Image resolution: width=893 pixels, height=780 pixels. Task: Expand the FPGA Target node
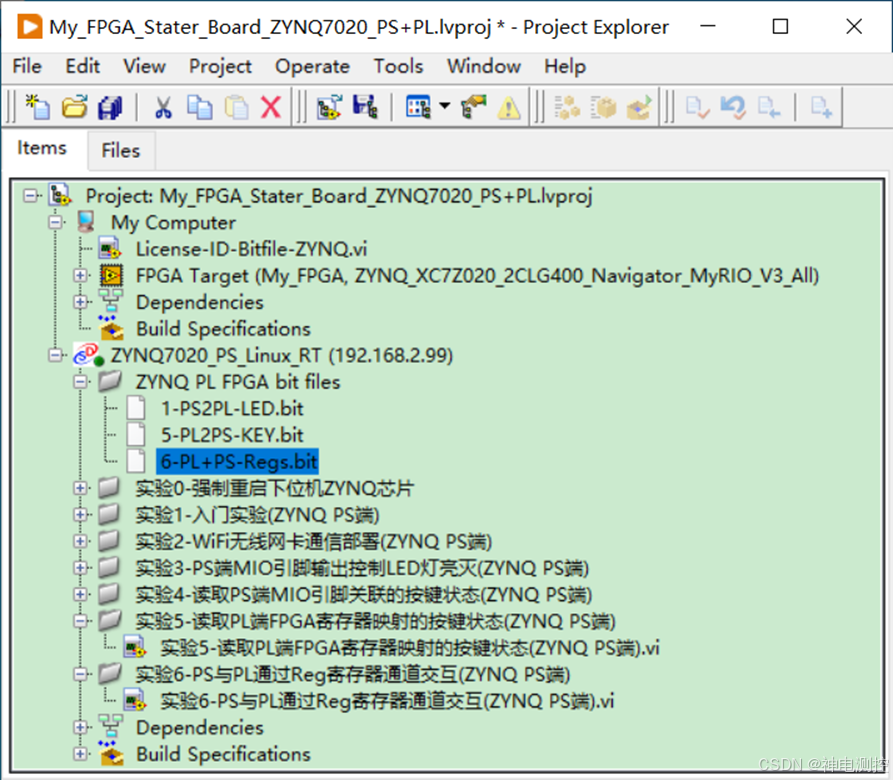[x=80, y=276]
